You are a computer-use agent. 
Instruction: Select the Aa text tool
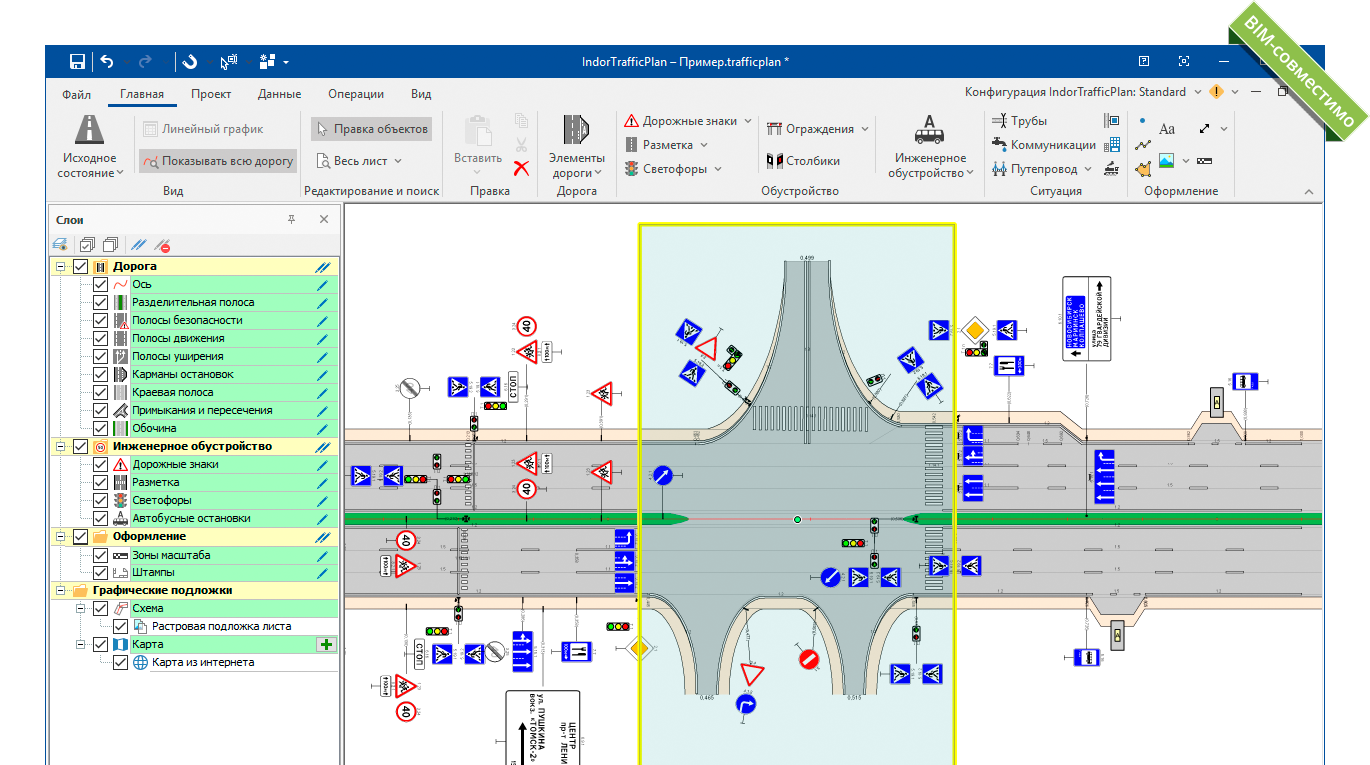coord(1167,129)
